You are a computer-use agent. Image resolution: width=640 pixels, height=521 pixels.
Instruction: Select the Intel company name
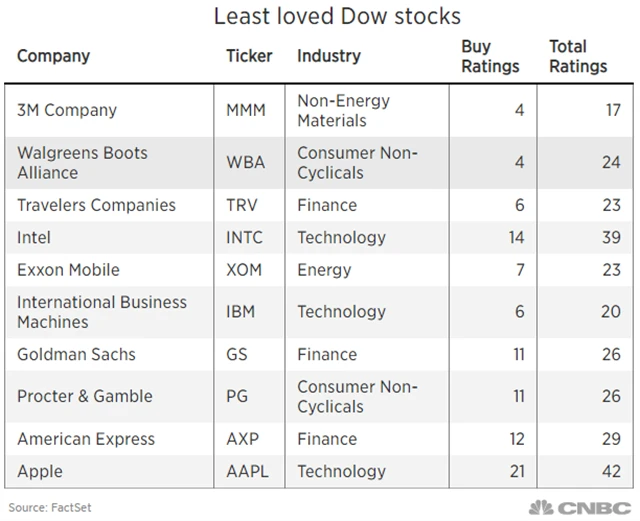point(34,237)
